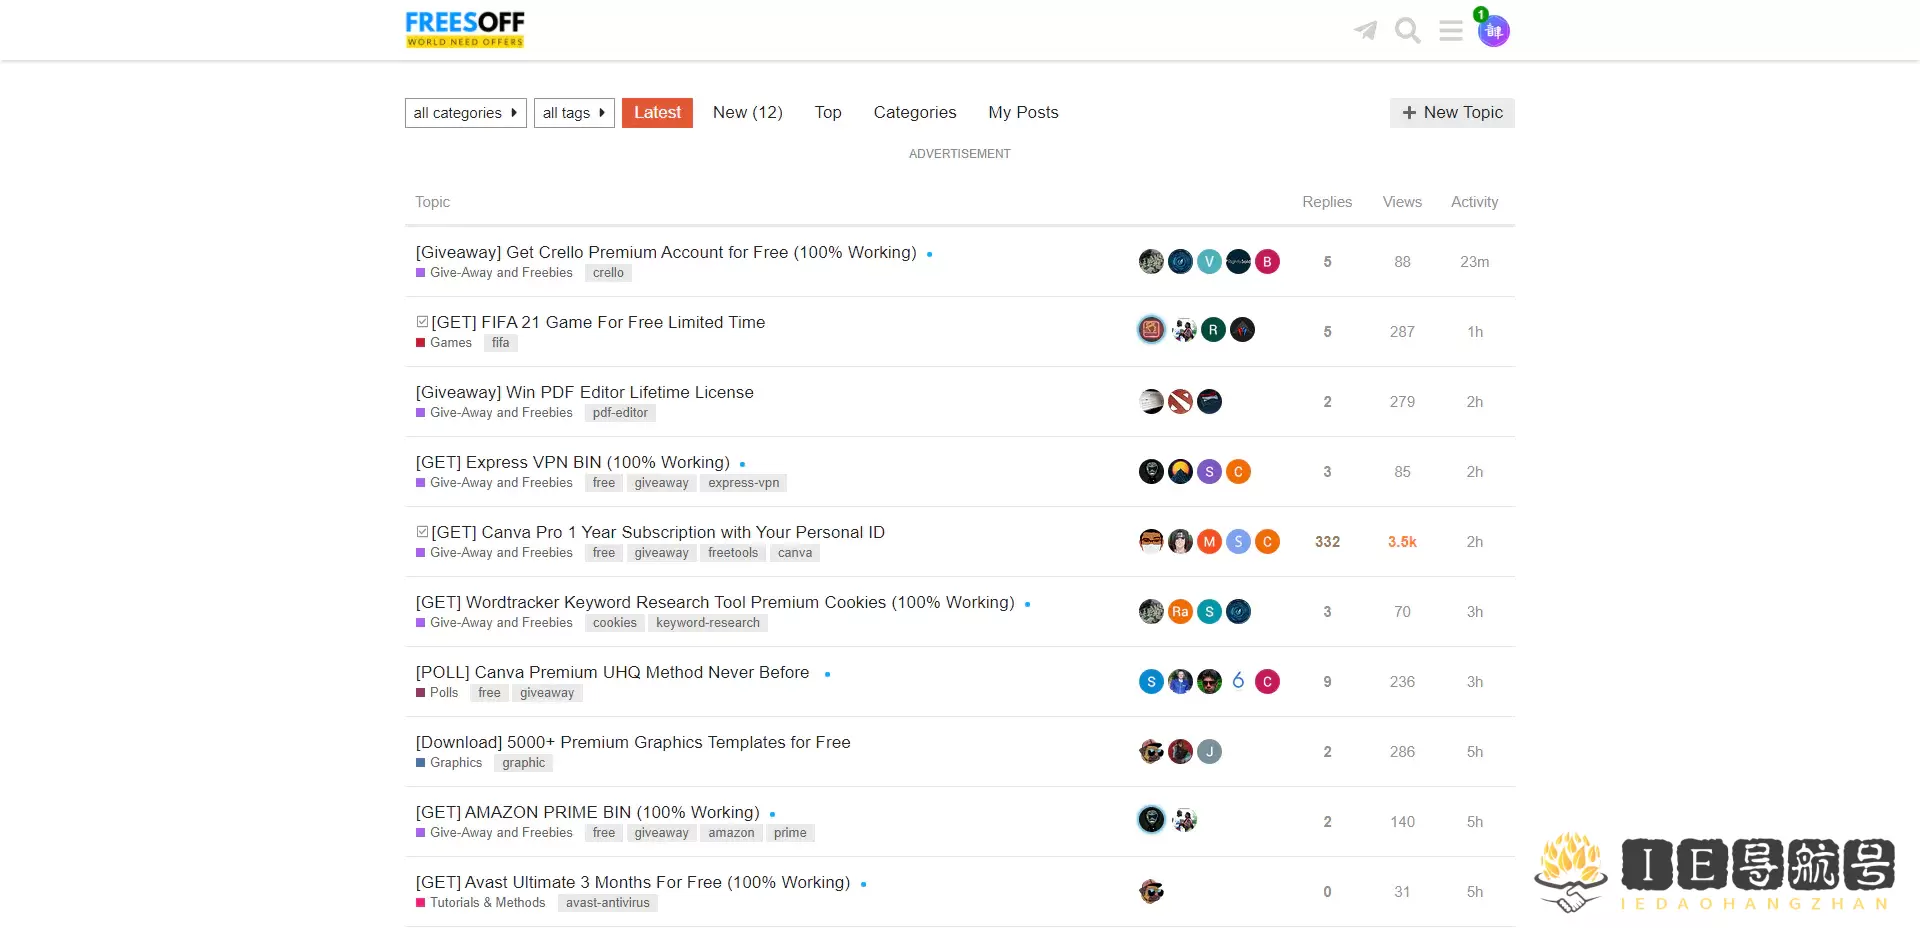Click the 'freetools' tag in Canva Pro row

click(x=733, y=553)
